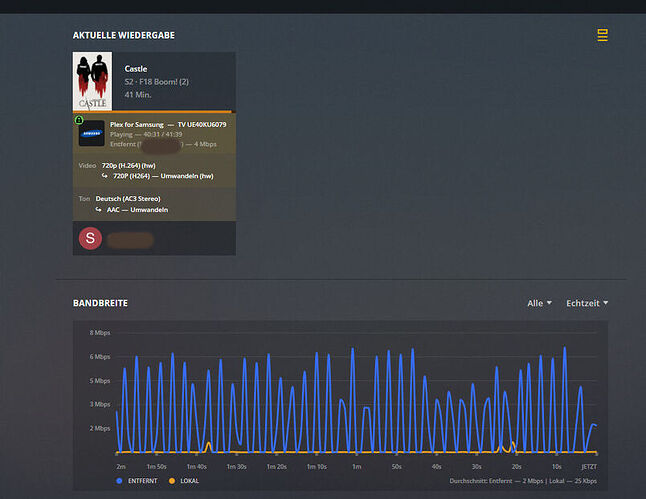This screenshot has height=499, width=646.
Task: Click the 8 Mbps axis label
Action: [100, 333]
